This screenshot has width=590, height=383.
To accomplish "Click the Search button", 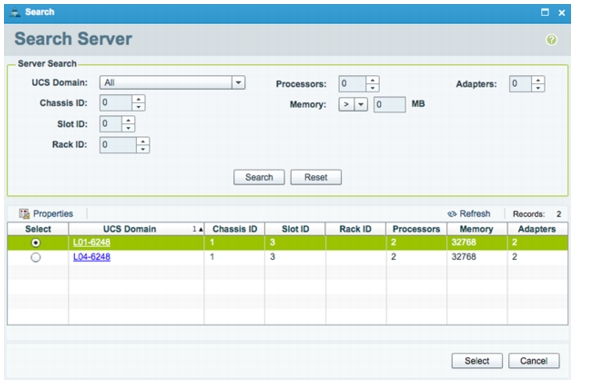I will 259,177.
